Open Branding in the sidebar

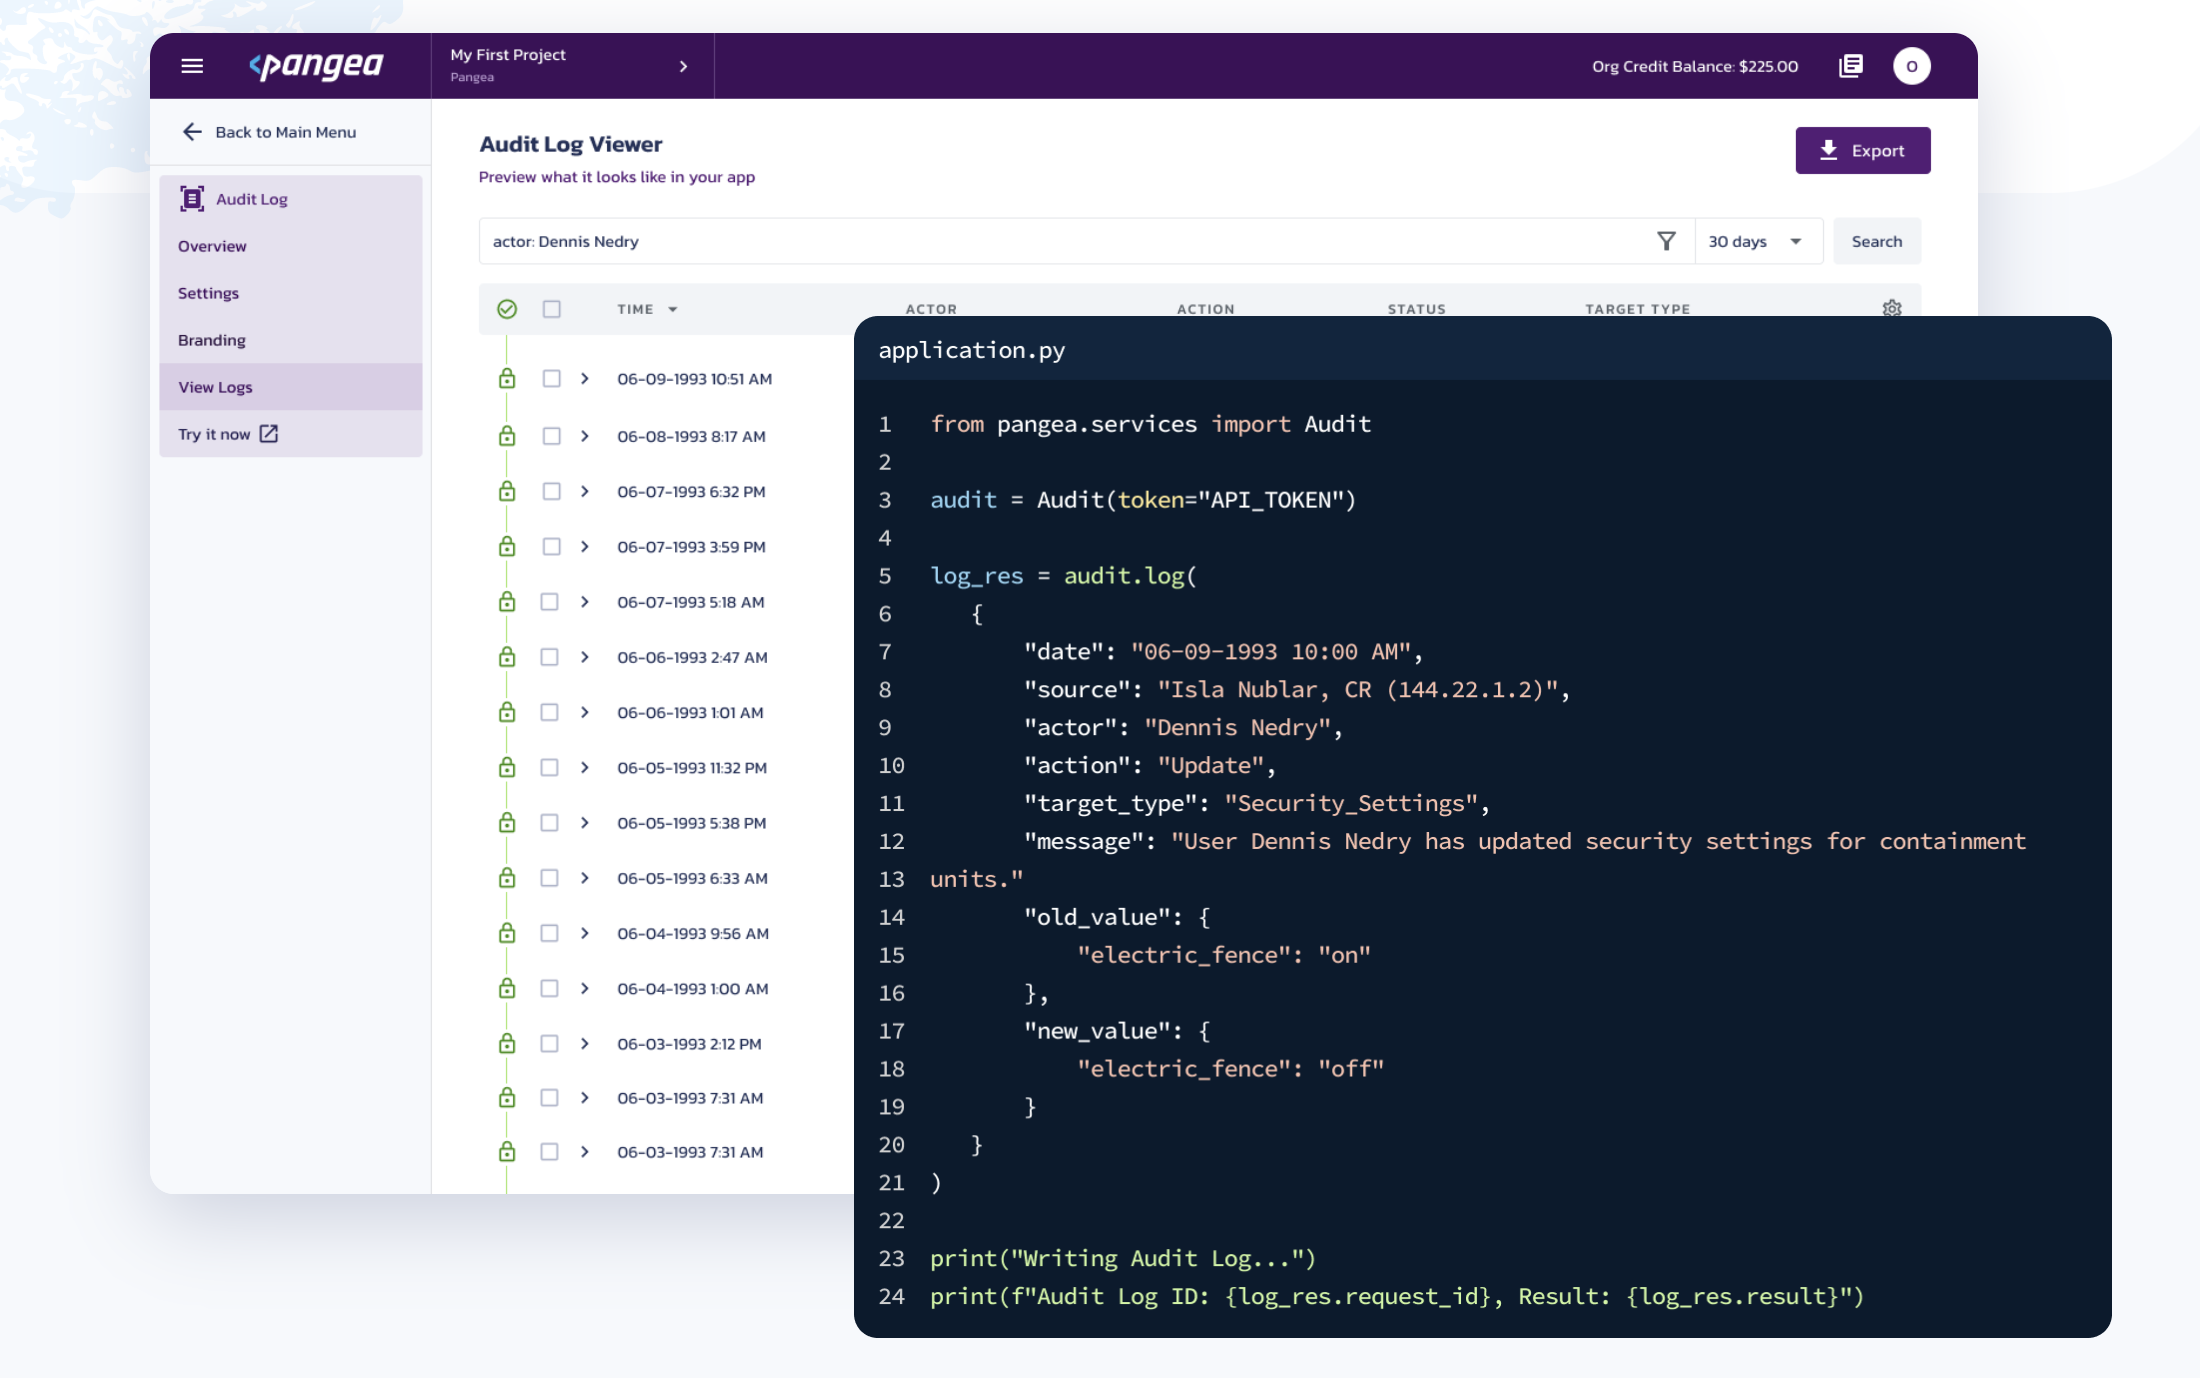[x=290, y=340]
